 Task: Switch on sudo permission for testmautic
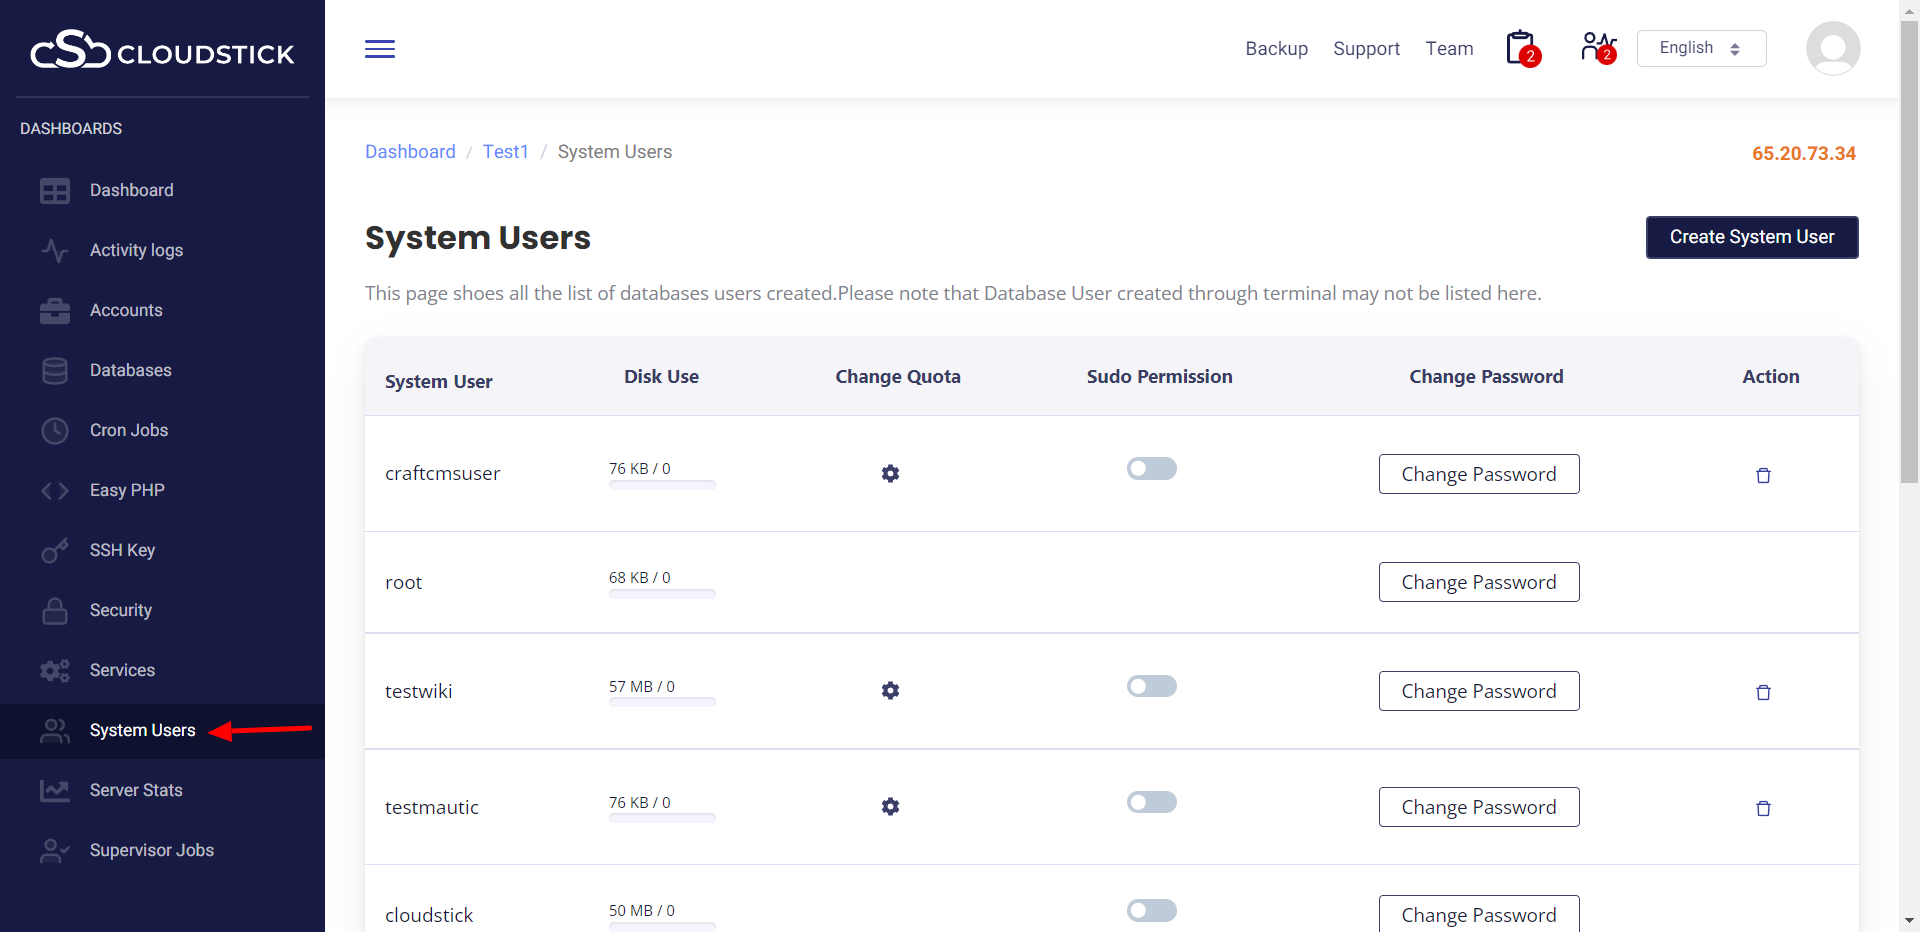pyautogui.click(x=1151, y=802)
